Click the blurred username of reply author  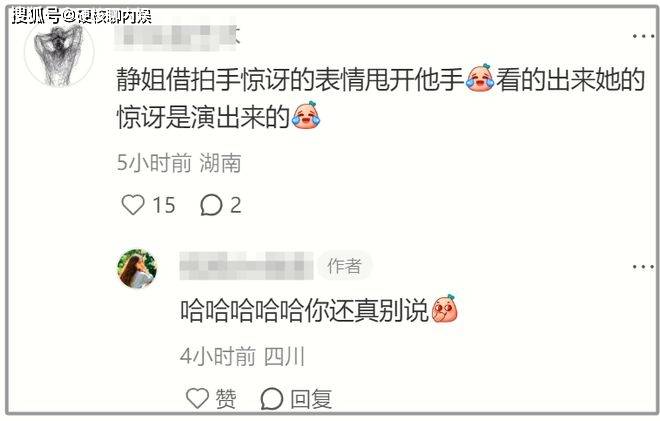coord(246,266)
